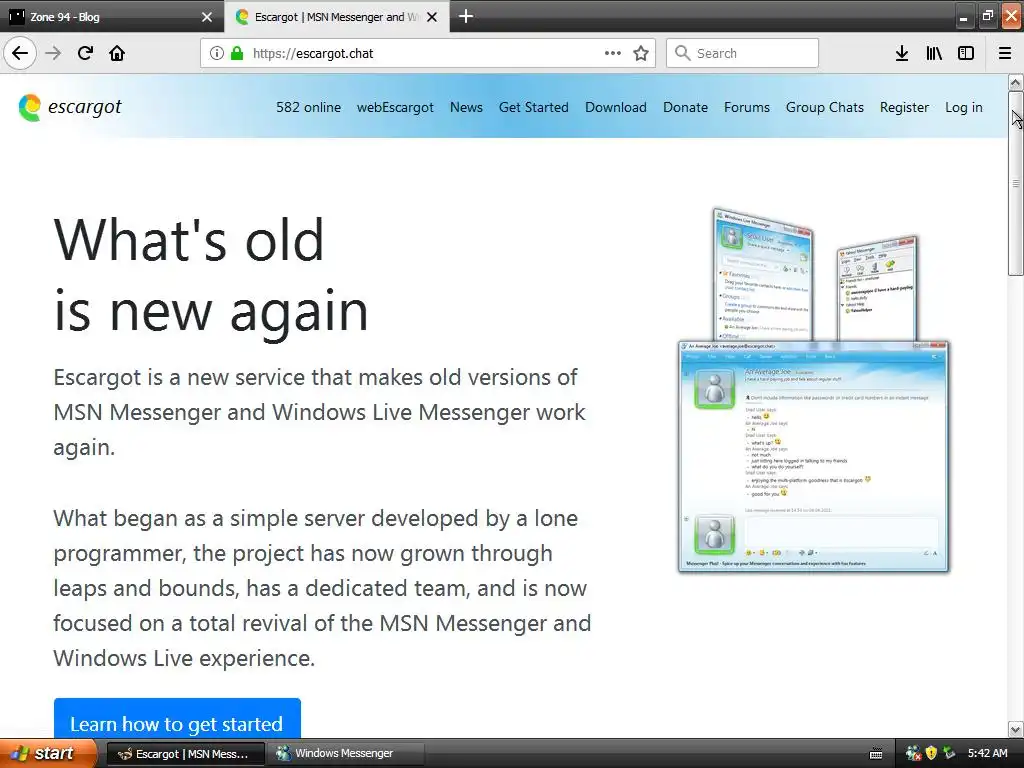Show site information icon in address bar
This screenshot has height=768, width=1024.
(x=217, y=53)
